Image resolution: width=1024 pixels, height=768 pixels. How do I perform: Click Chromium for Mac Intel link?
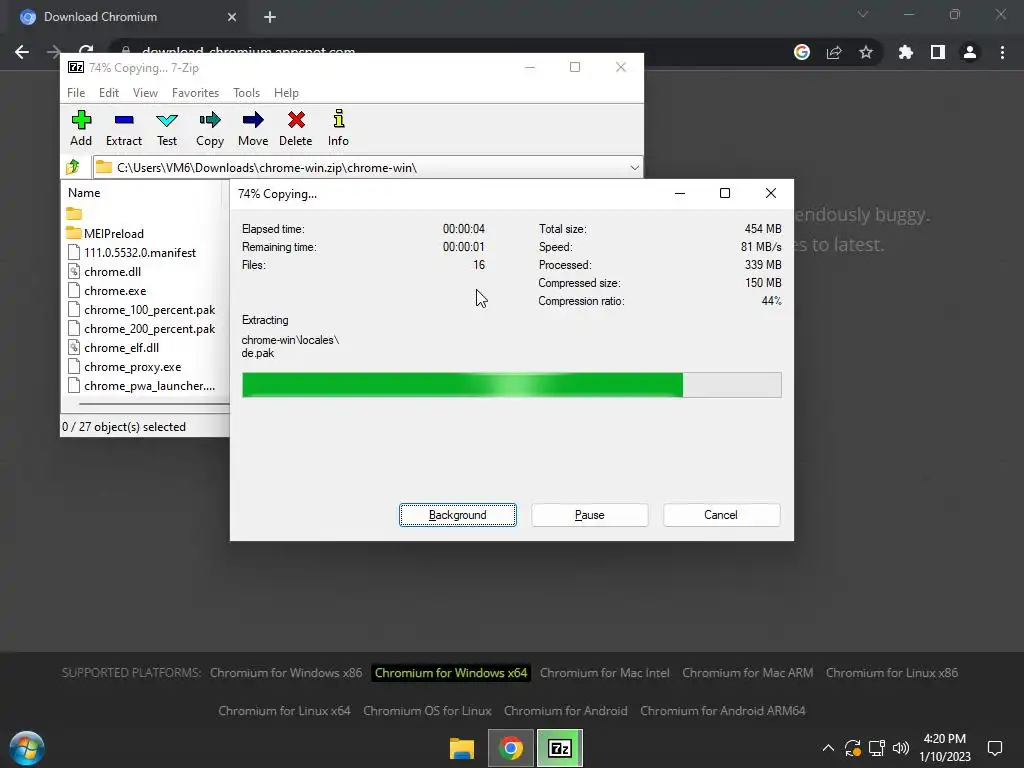coord(605,673)
